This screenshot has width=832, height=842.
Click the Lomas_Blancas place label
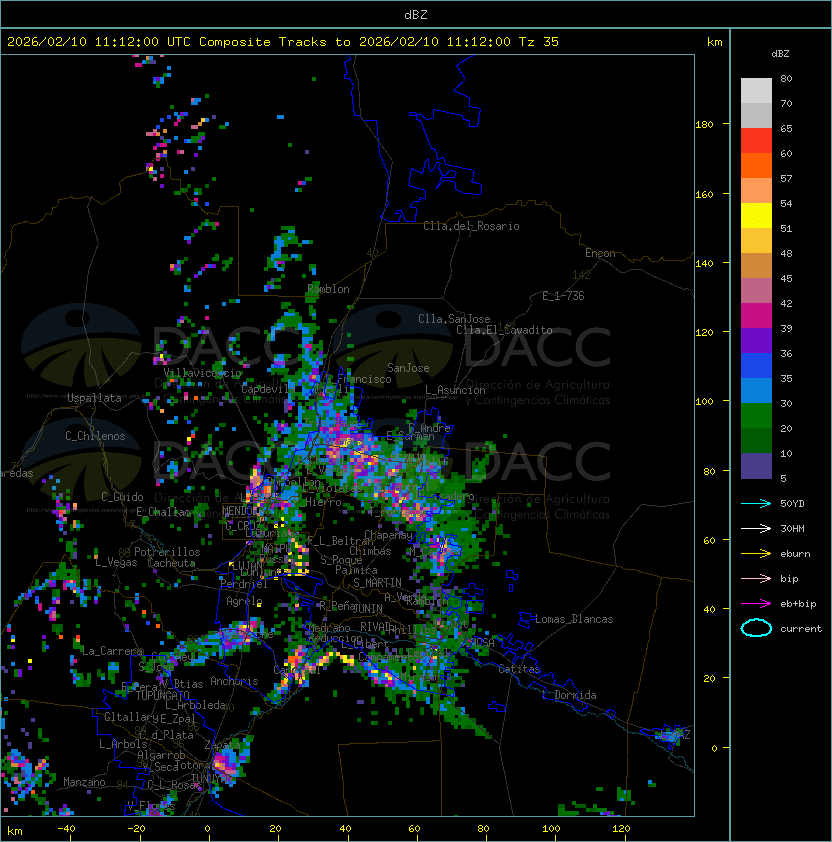(574, 619)
